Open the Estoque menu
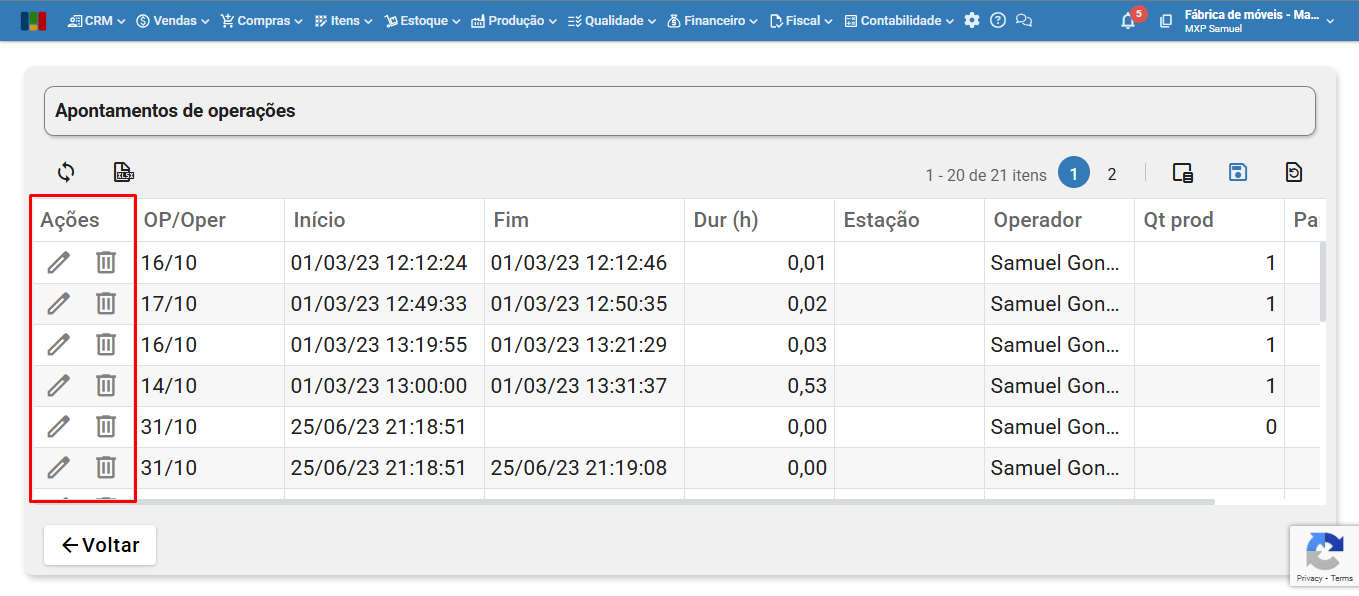The height and width of the screenshot is (596, 1359). pos(422,20)
